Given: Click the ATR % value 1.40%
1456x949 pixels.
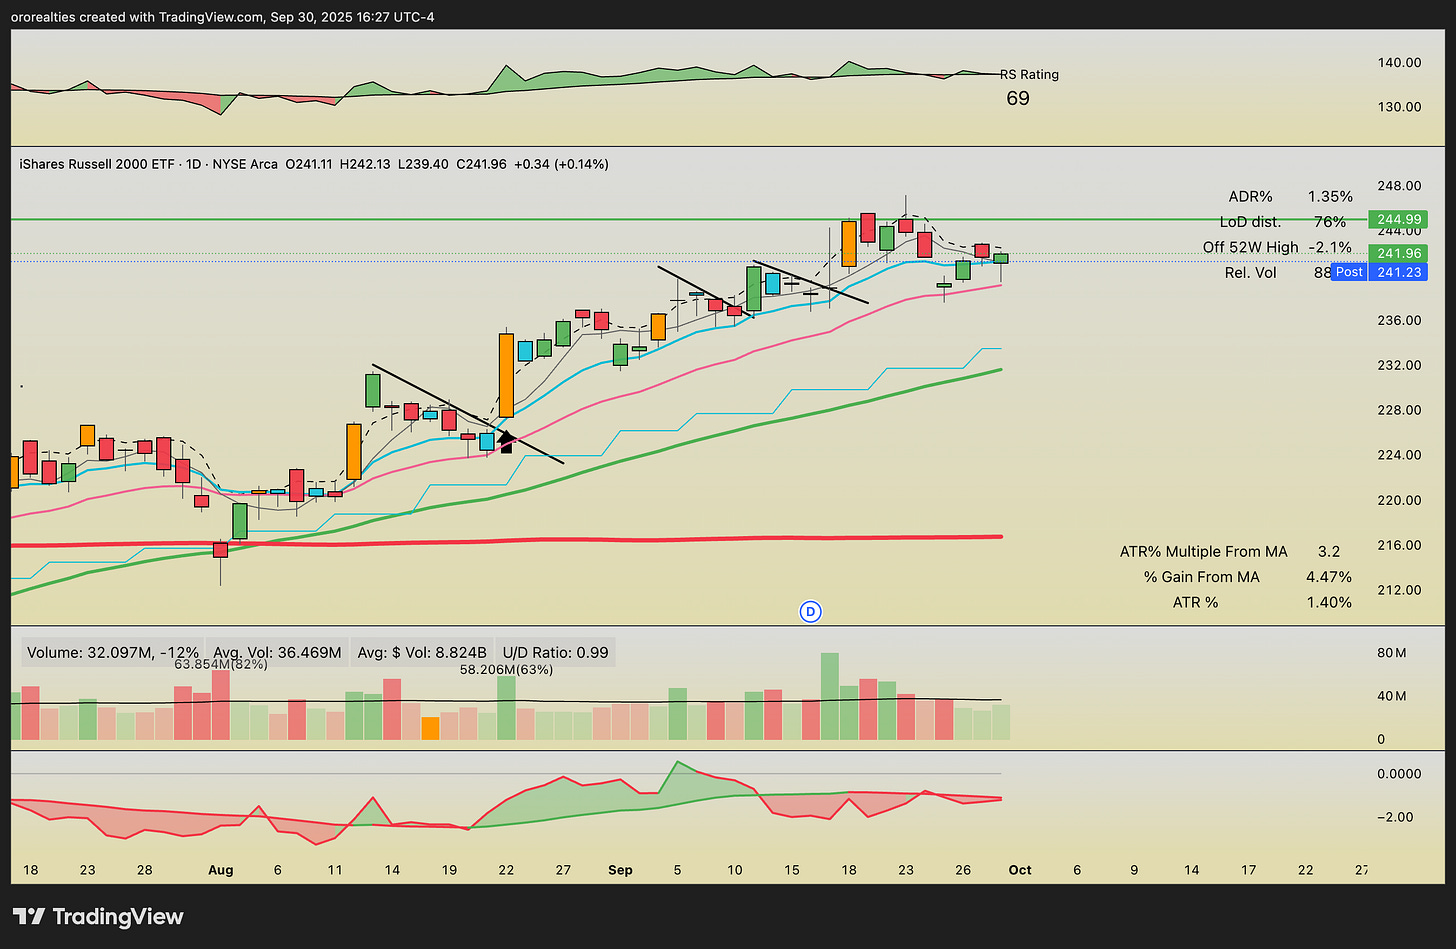Looking at the screenshot, I should (x=1330, y=602).
